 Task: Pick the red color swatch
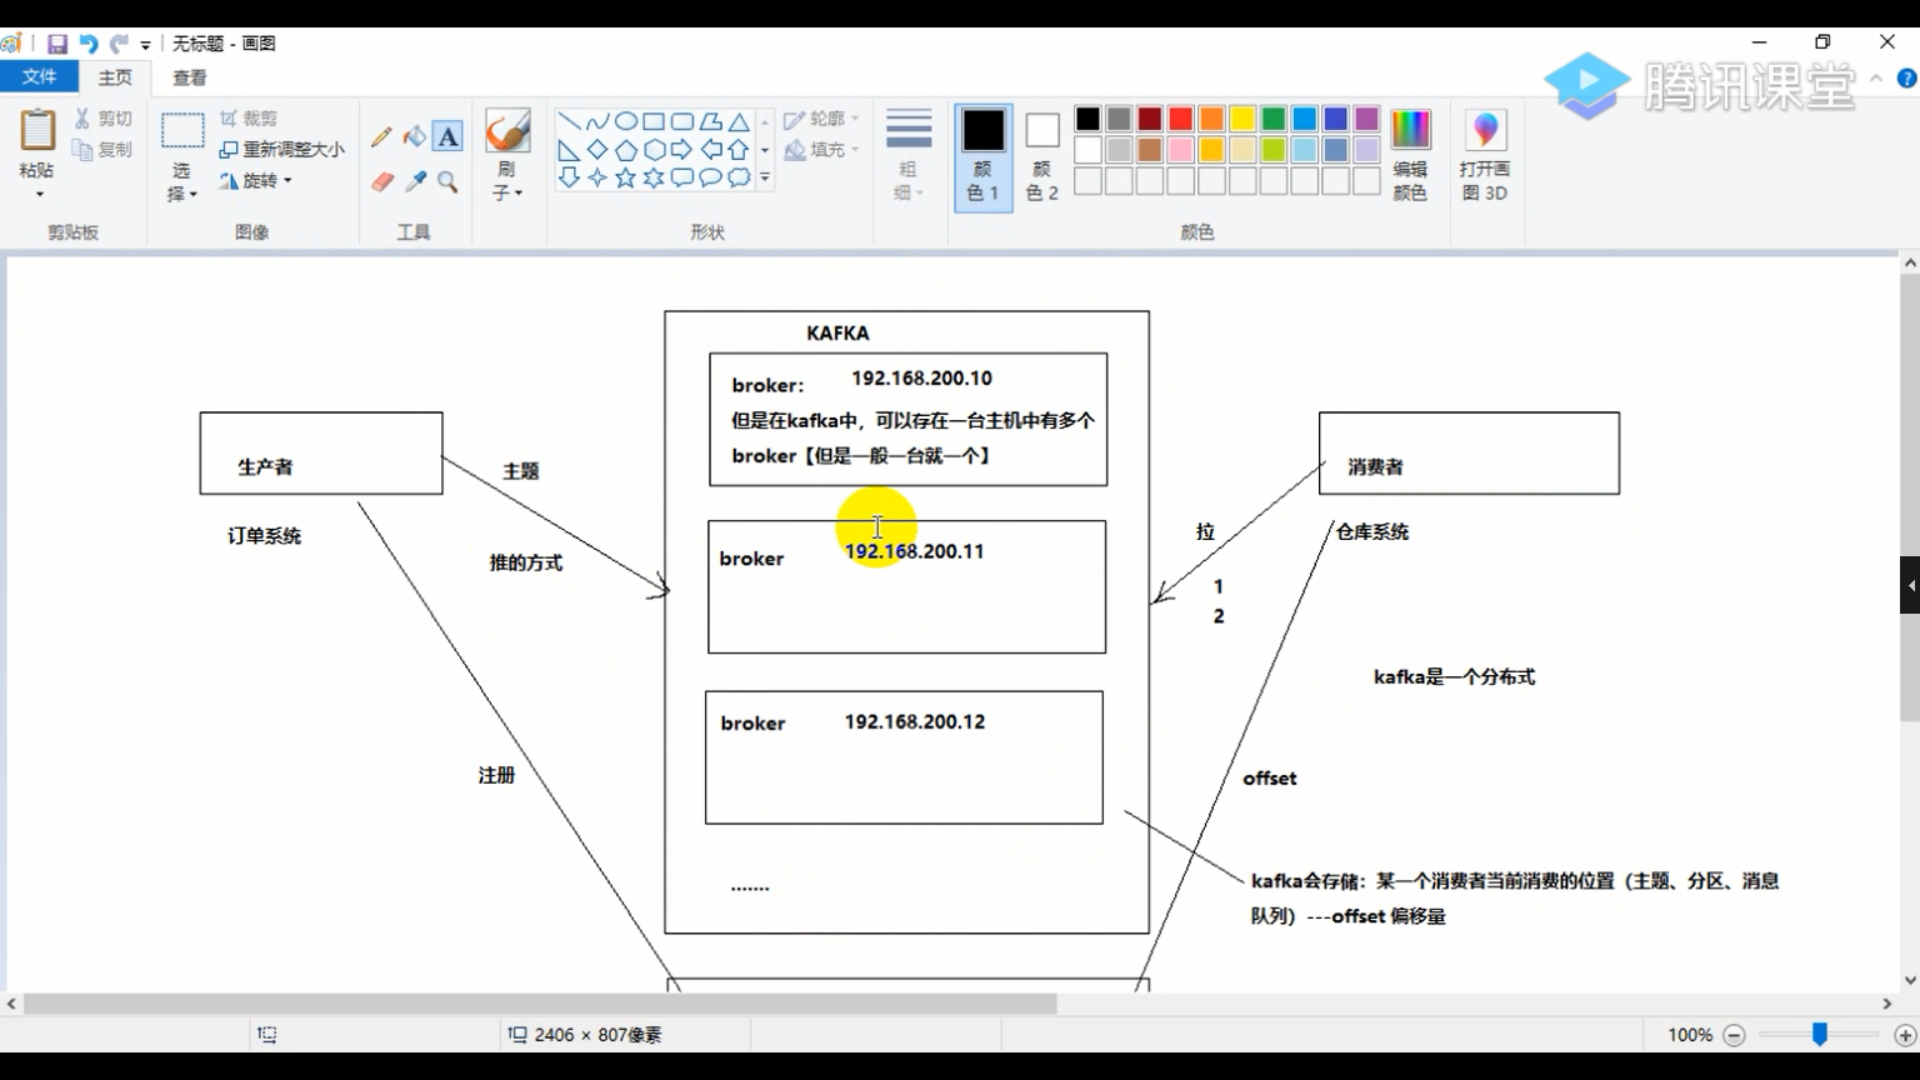(x=1181, y=120)
